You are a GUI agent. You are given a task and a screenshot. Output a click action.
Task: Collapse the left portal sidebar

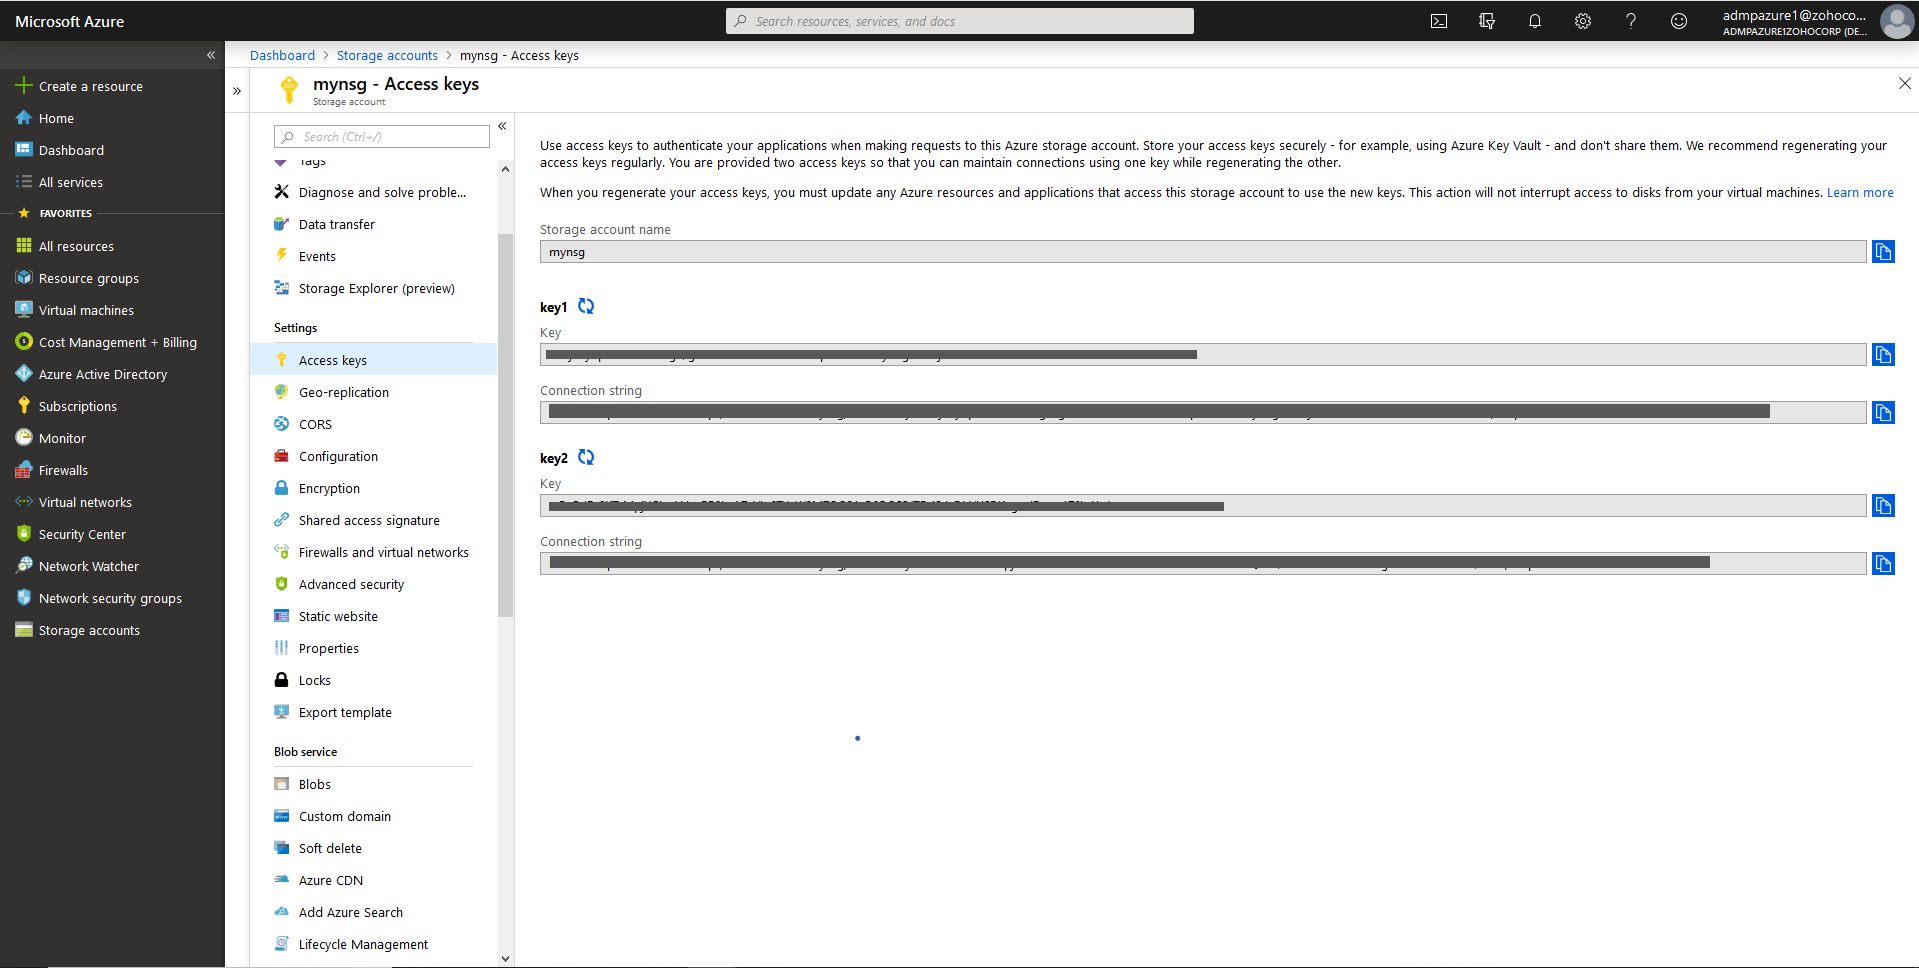pyautogui.click(x=211, y=55)
